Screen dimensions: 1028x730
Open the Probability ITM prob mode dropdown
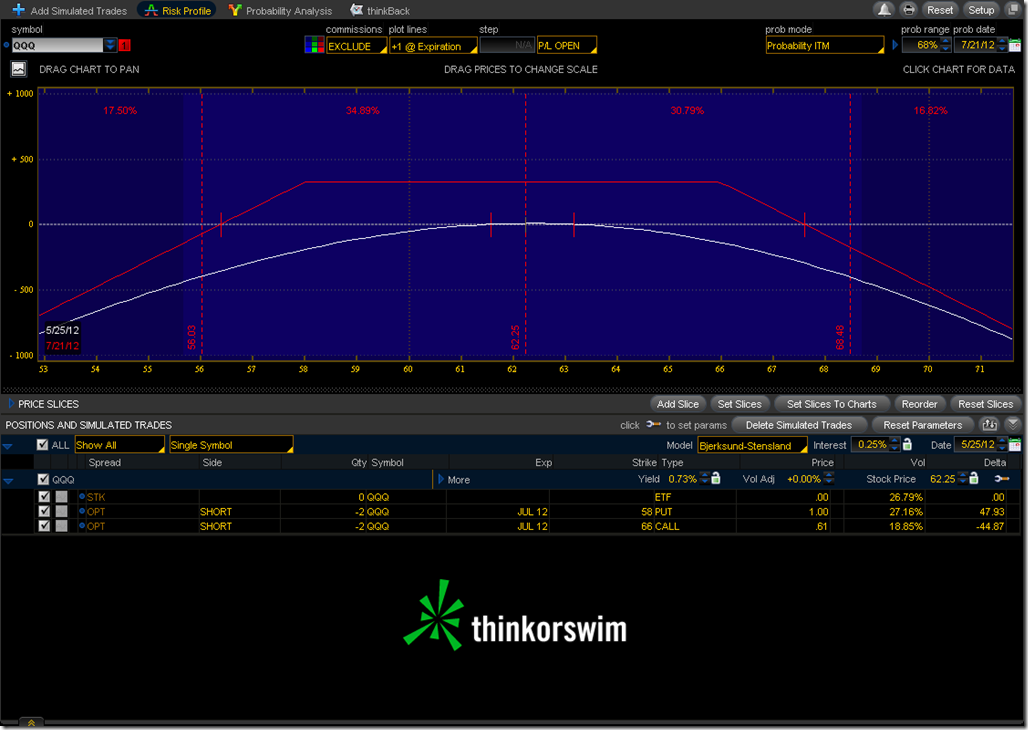click(825, 45)
